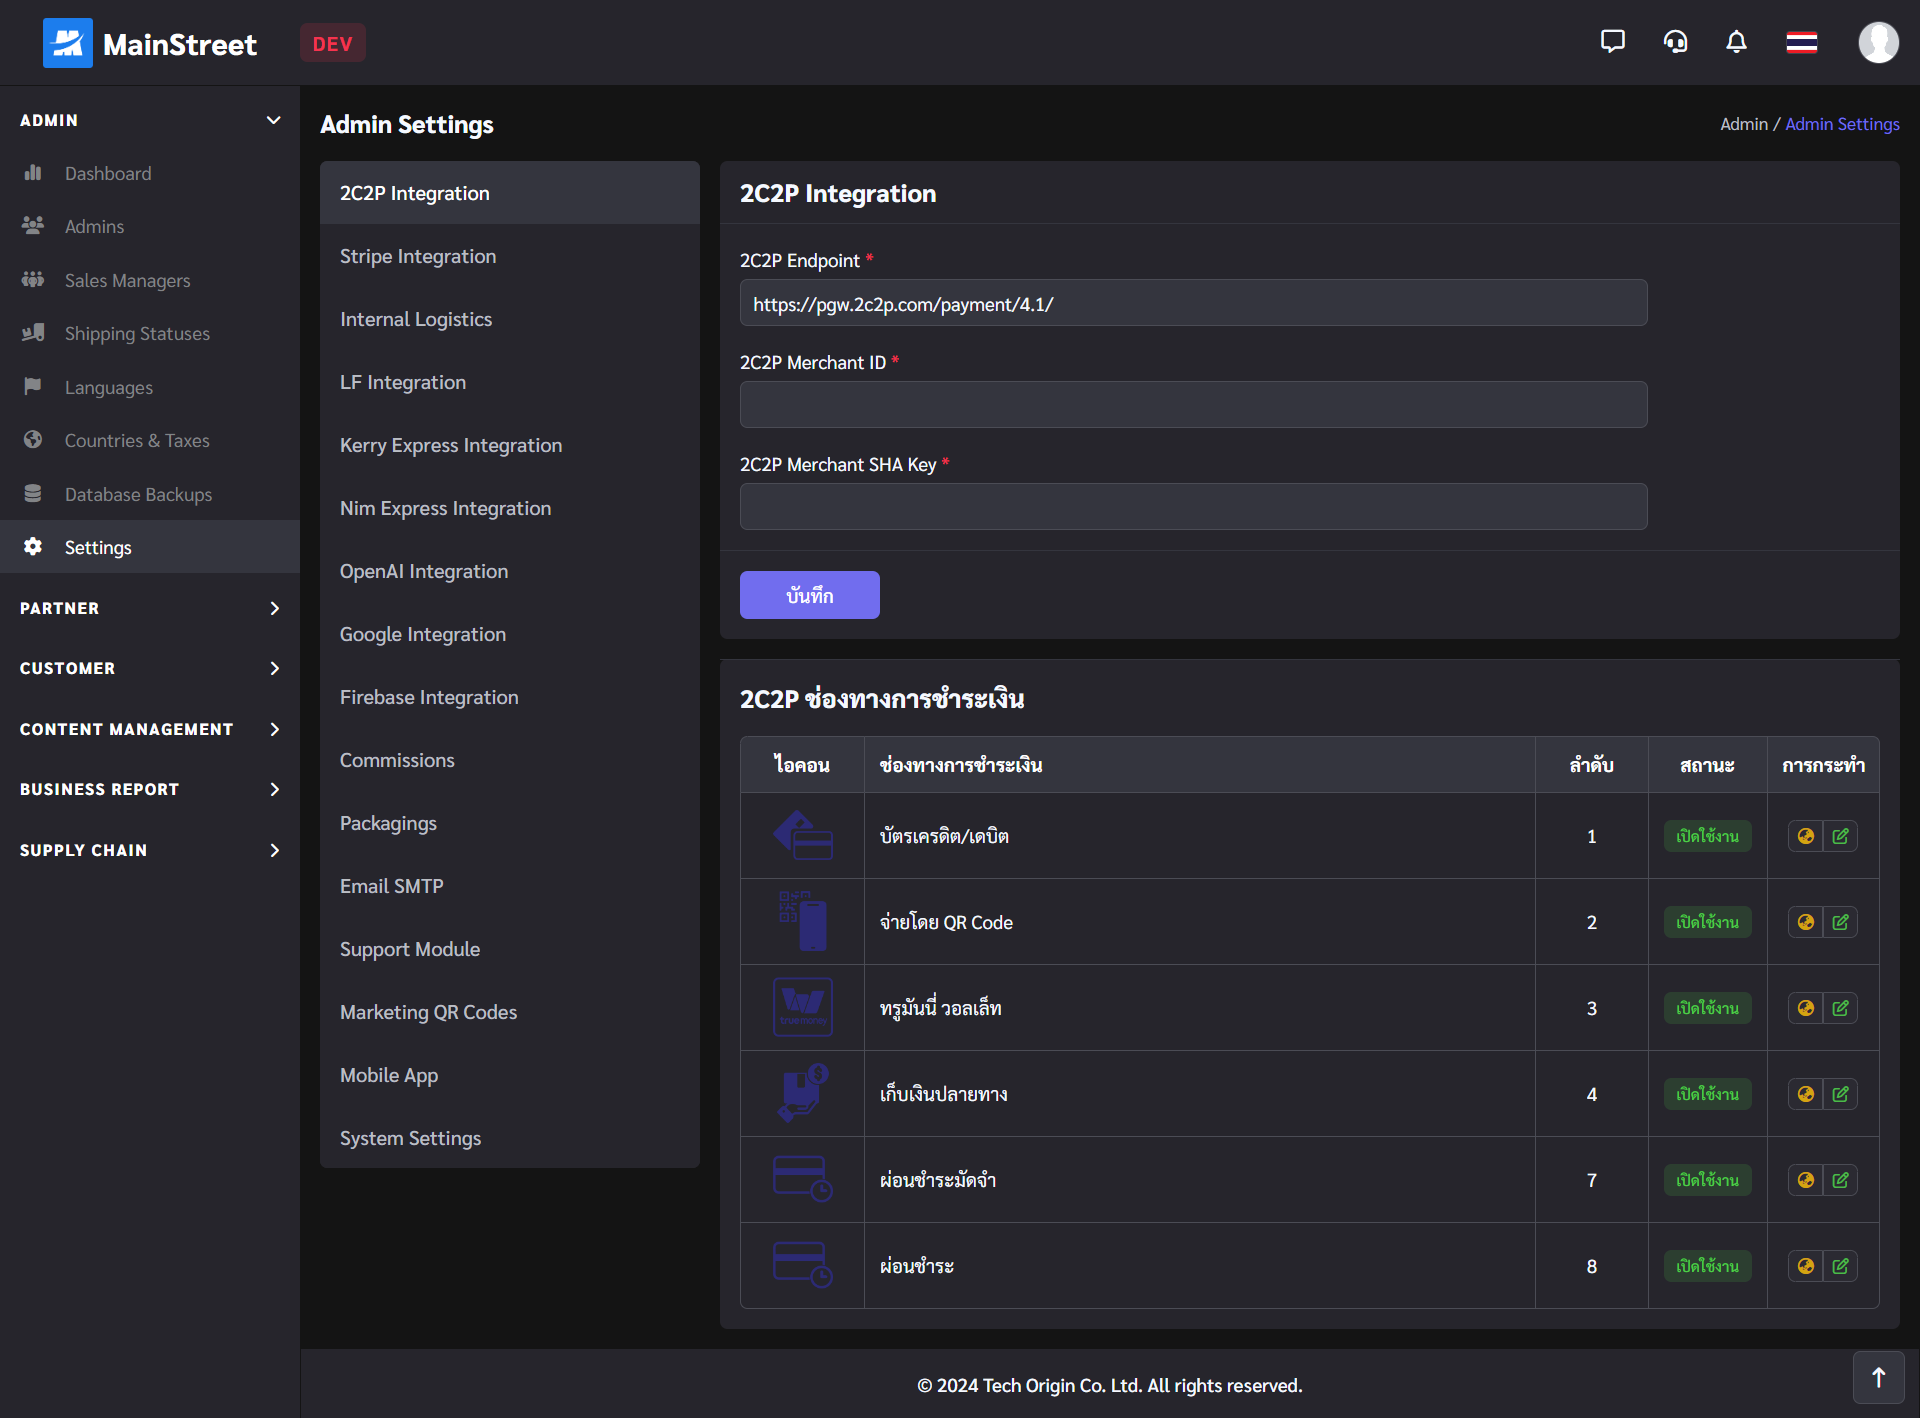Expand the CONTENT MANAGEMENT section
Viewport: 1920px width, 1418px height.
tap(150, 729)
